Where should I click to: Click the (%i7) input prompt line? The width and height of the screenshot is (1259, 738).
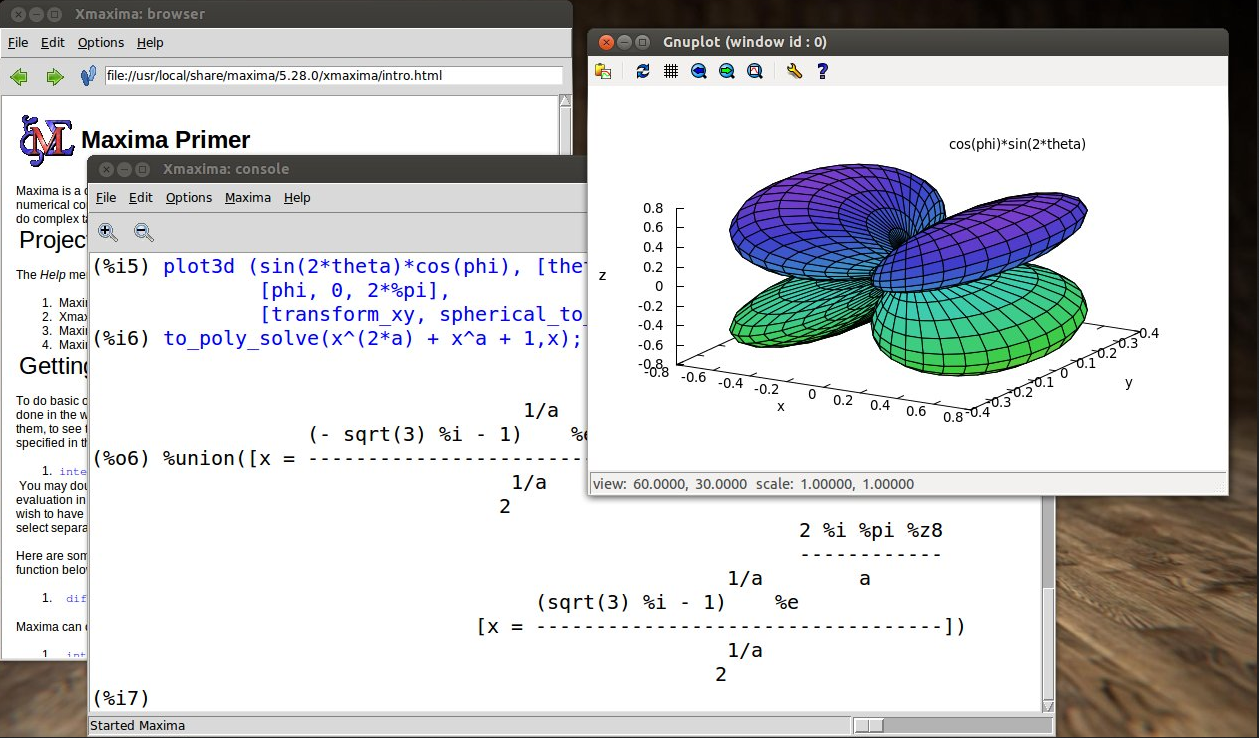click(120, 697)
